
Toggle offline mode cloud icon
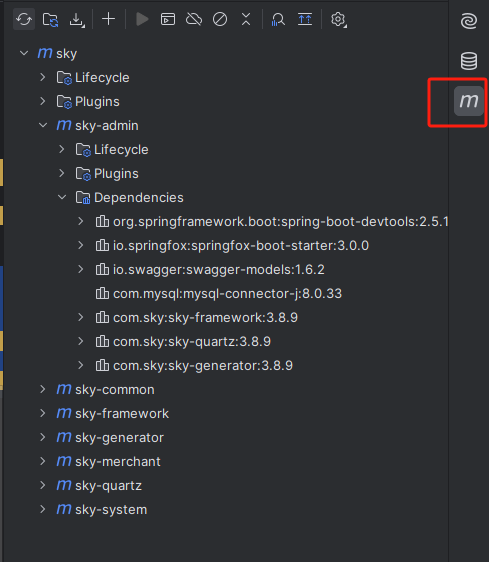tap(194, 19)
